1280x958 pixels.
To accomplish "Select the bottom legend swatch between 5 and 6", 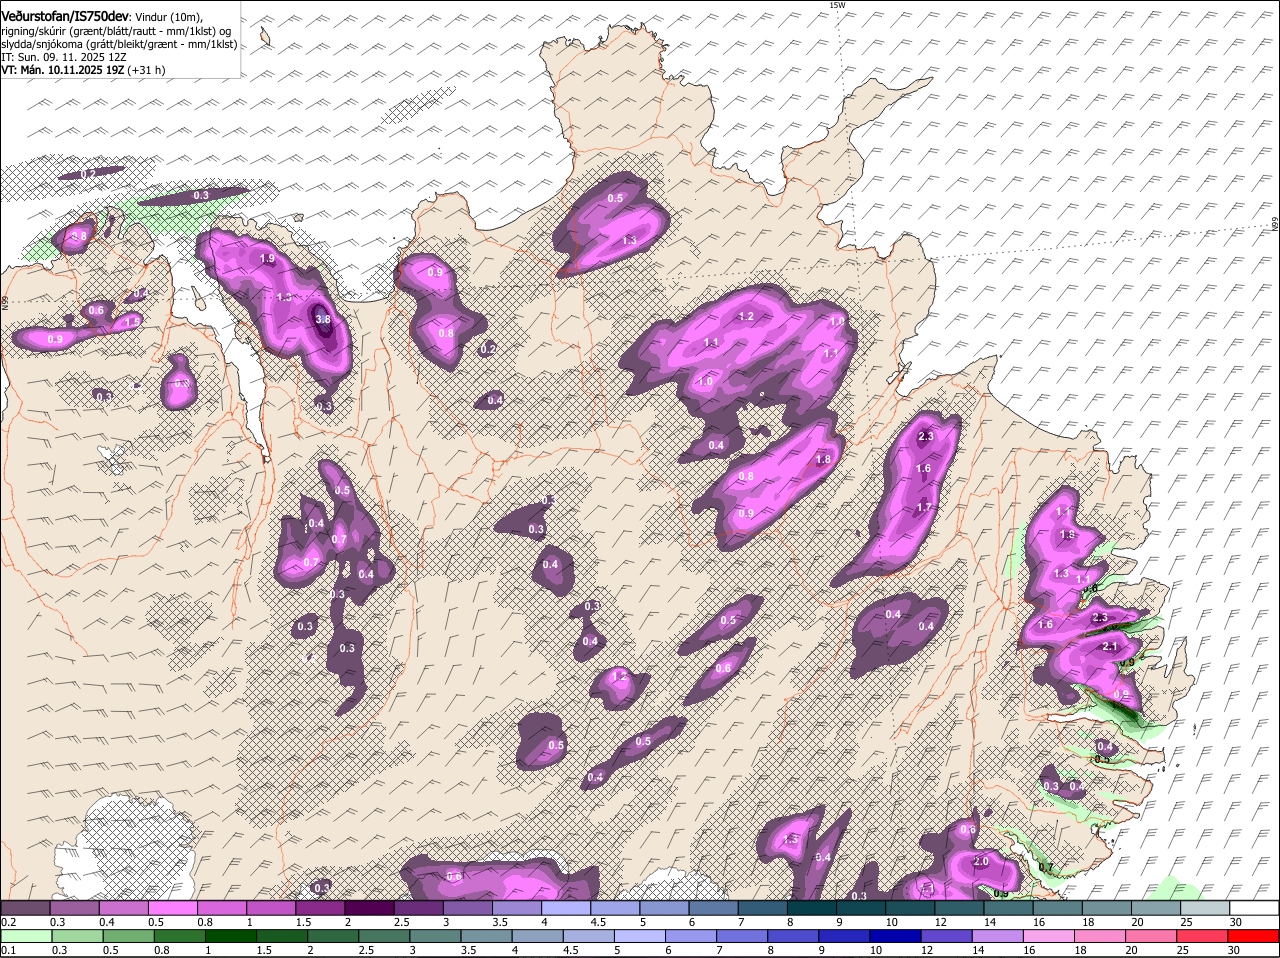I will click(642, 936).
